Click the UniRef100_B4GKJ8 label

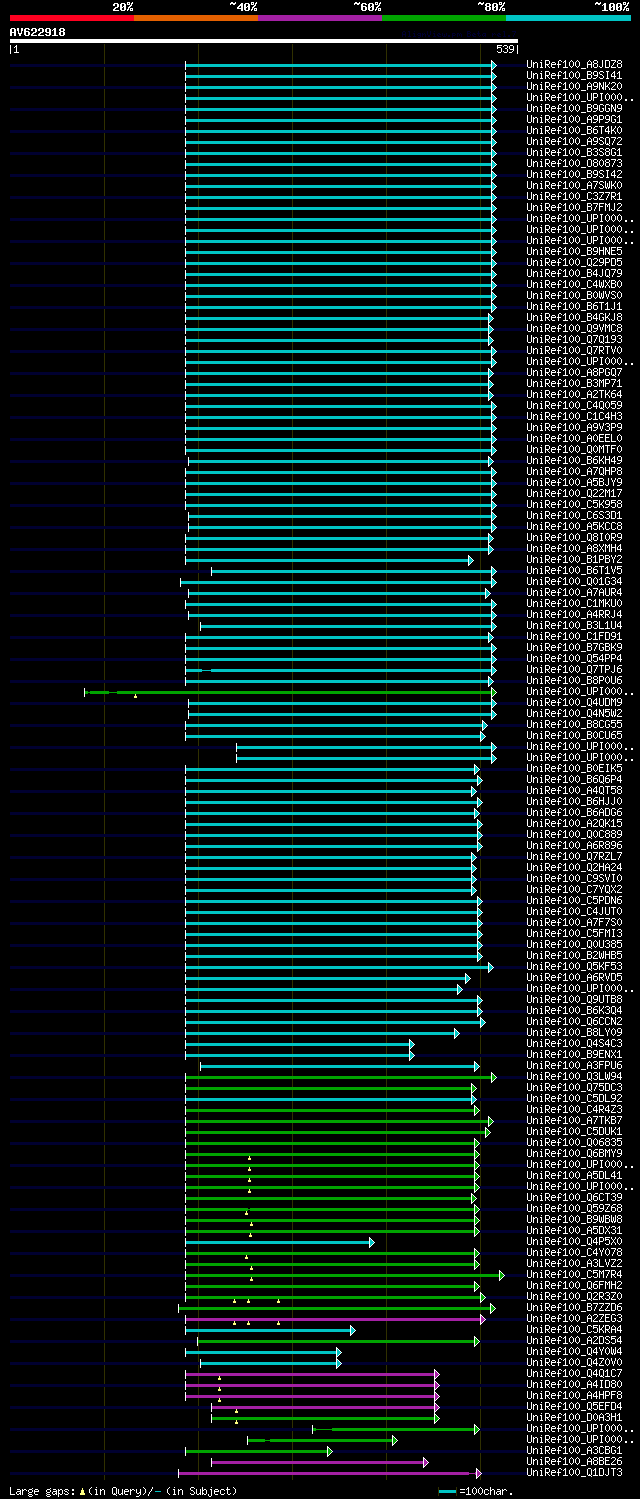pyautogui.click(x=576, y=317)
